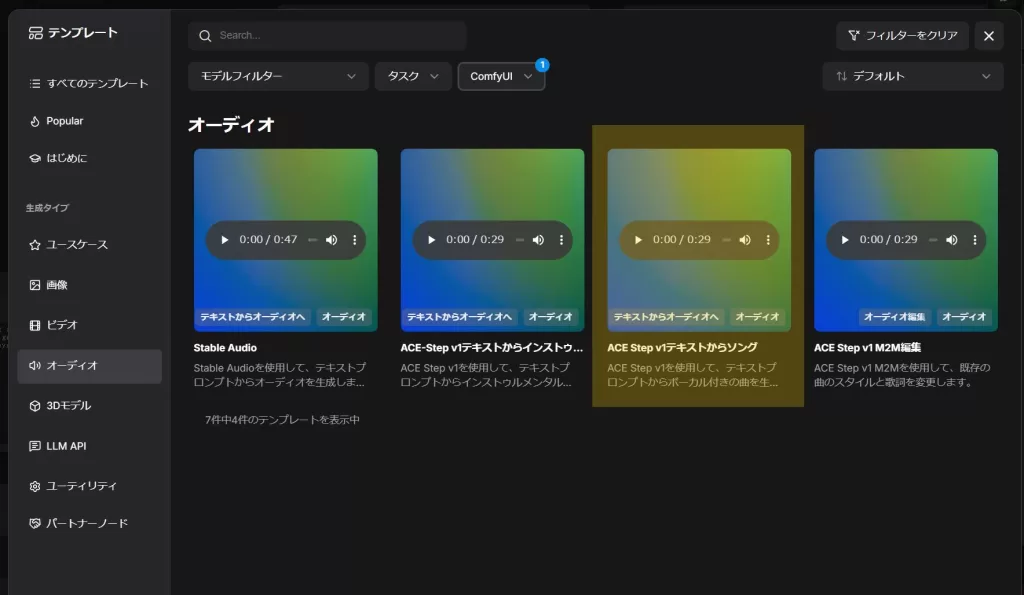Go to the Popular templates section

click(65, 121)
